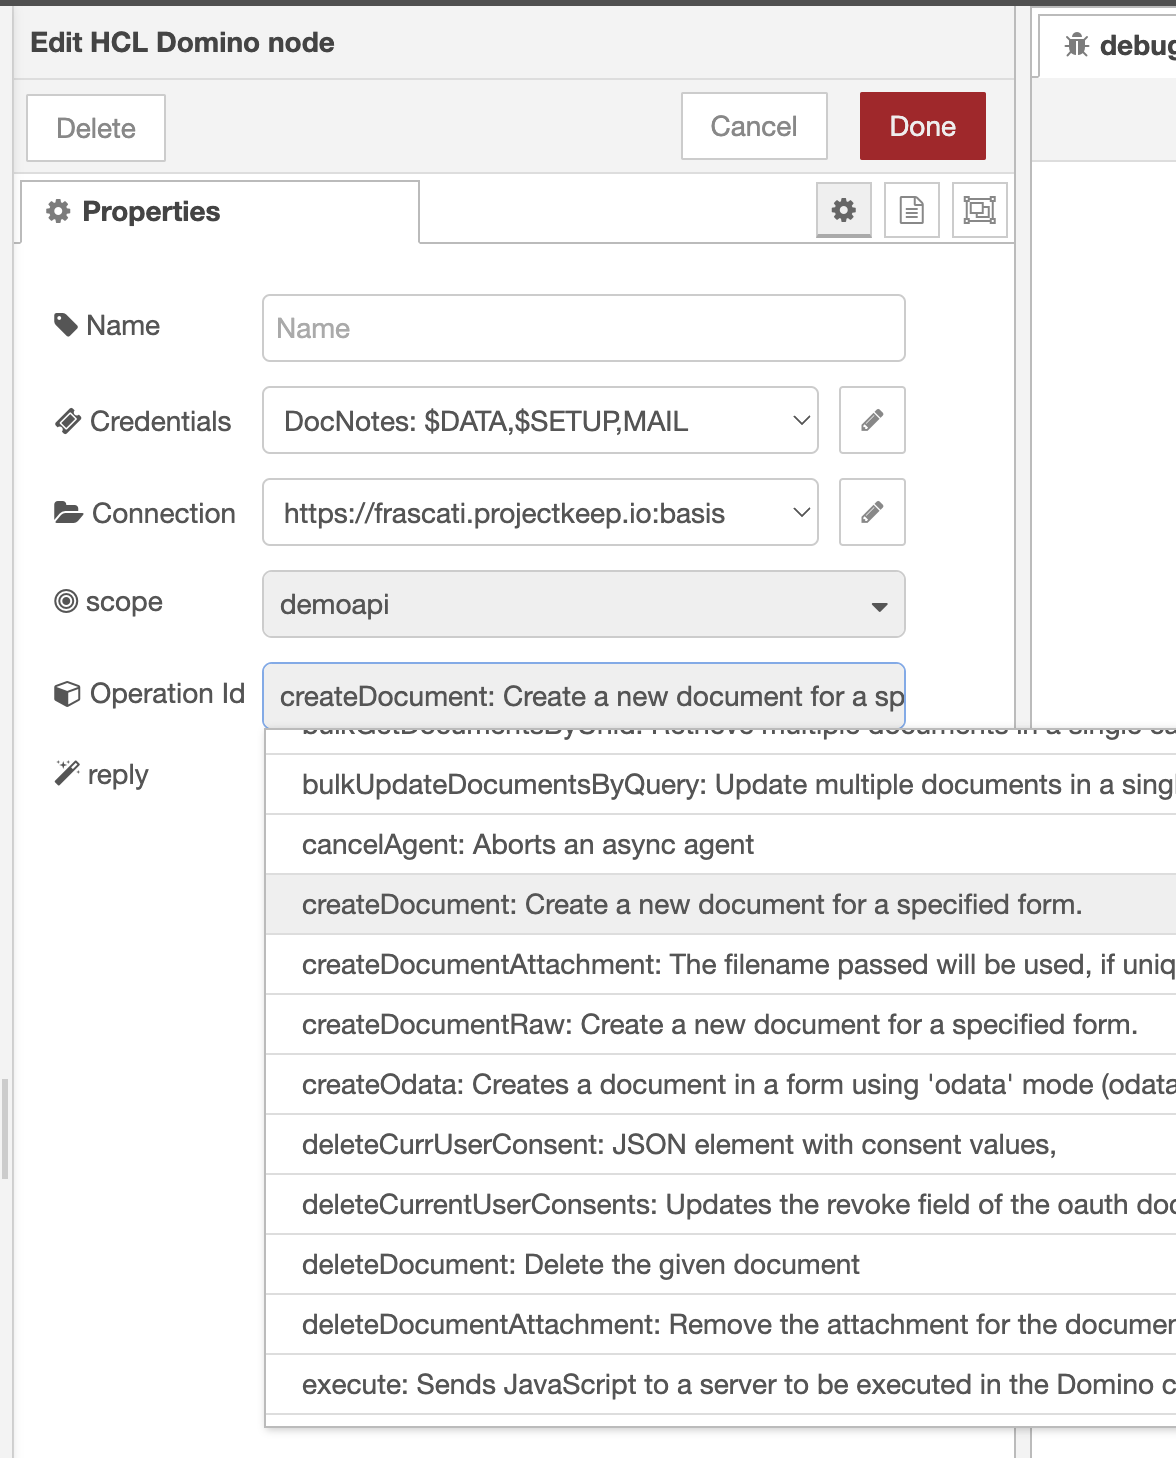This screenshot has height=1458, width=1176.
Task: Edit Credentials with pencil icon
Action: point(872,420)
